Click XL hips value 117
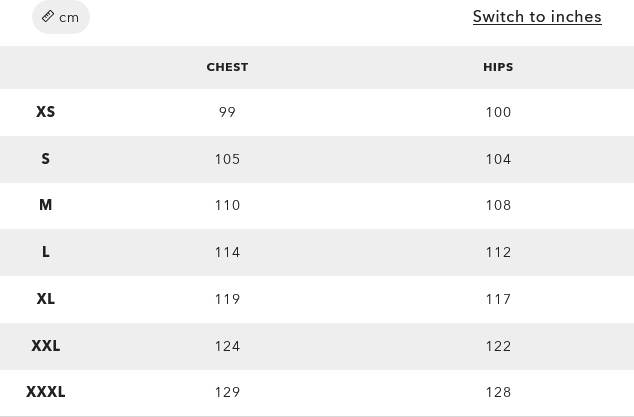This screenshot has width=634, height=417. [x=498, y=299]
